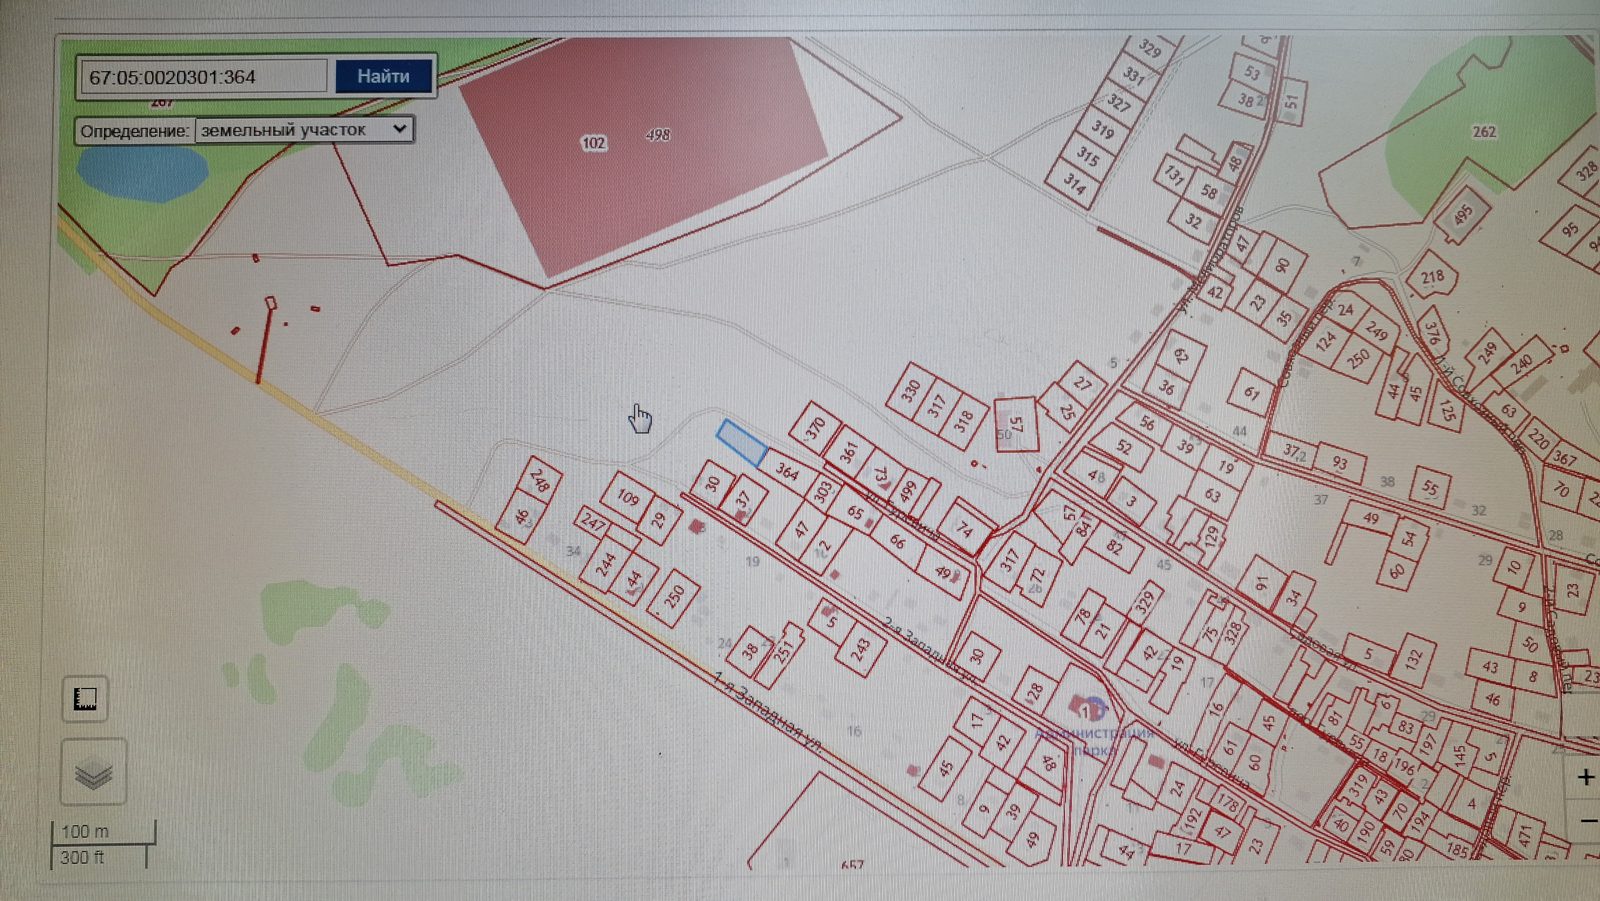Select parcel number 370
The image size is (1600, 901).
tap(816, 427)
